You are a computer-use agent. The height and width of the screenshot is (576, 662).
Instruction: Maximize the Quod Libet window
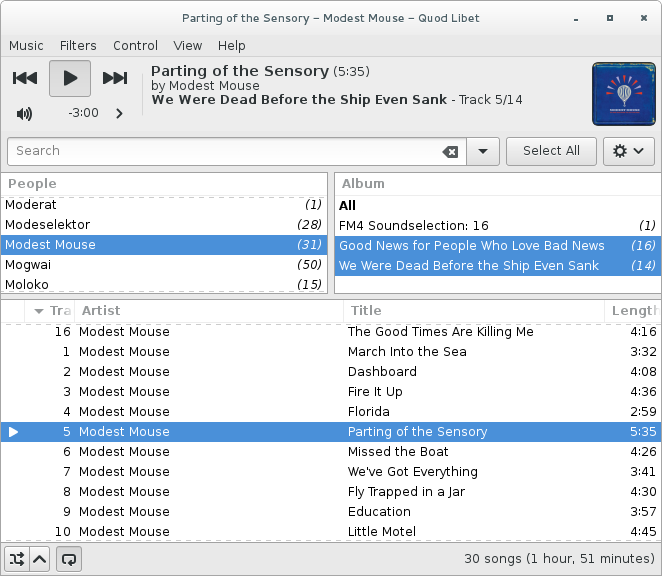click(x=610, y=18)
